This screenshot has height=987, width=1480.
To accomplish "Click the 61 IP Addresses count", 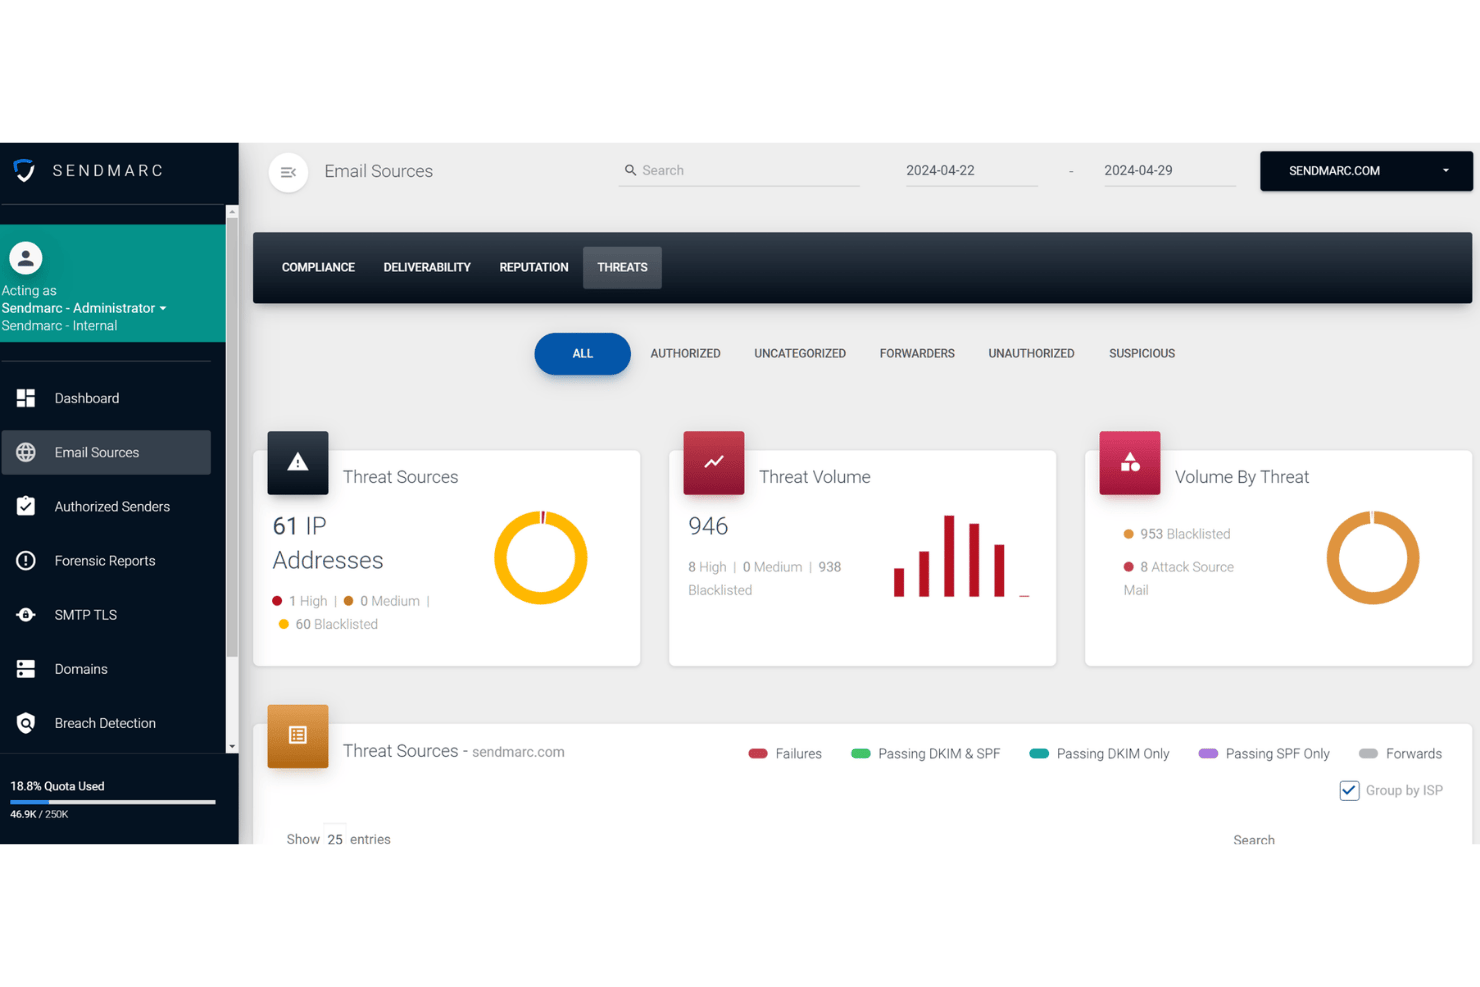I will pyautogui.click(x=328, y=543).
